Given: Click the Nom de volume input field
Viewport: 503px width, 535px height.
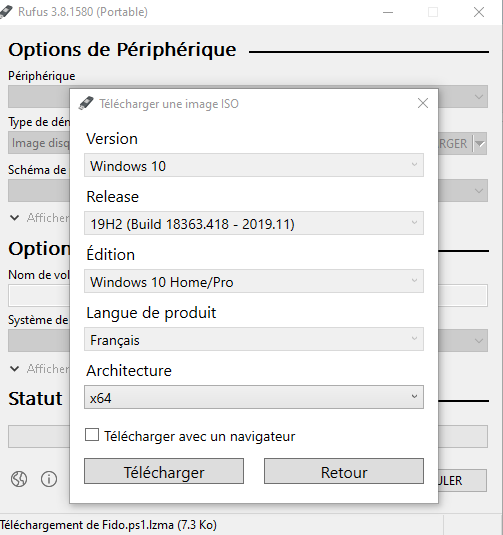Looking at the screenshot, I should pyautogui.click(x=248, y=295).
